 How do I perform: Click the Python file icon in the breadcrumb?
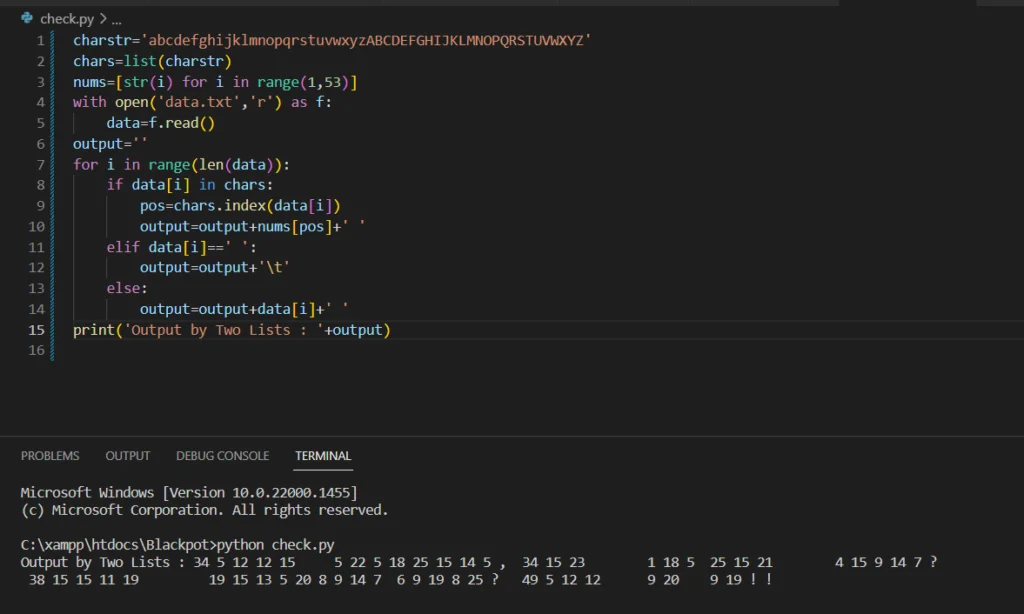[27, 18]
